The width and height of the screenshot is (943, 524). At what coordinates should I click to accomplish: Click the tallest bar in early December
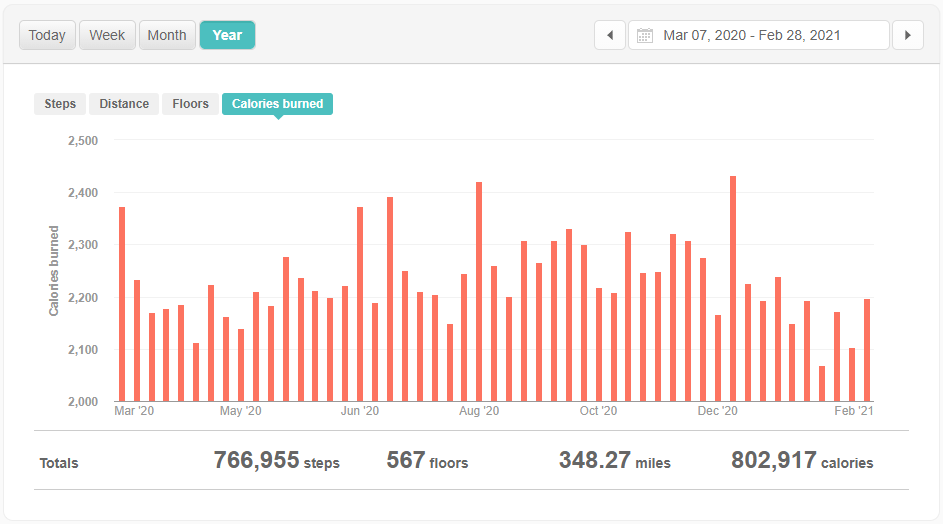click(x=733, y=290)
